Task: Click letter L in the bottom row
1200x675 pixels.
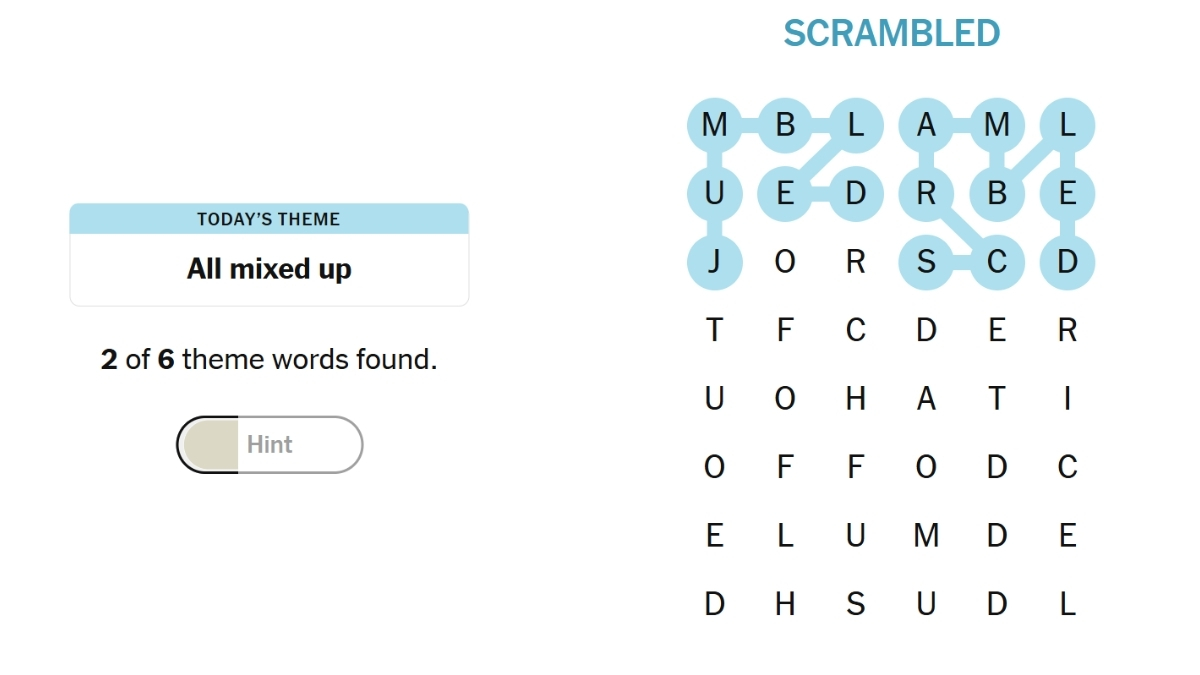Action: coord(1067,603)
